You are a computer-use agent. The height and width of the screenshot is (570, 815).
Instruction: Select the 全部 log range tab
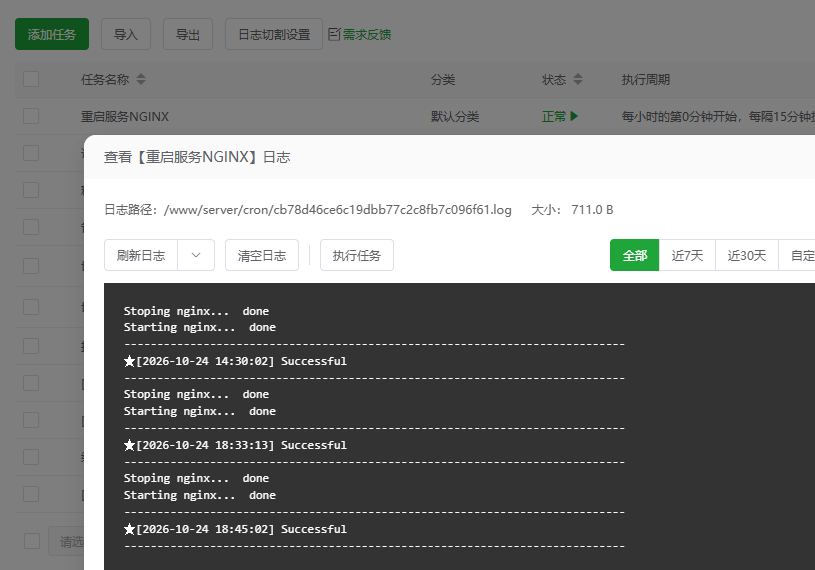(x=635, y=255)
